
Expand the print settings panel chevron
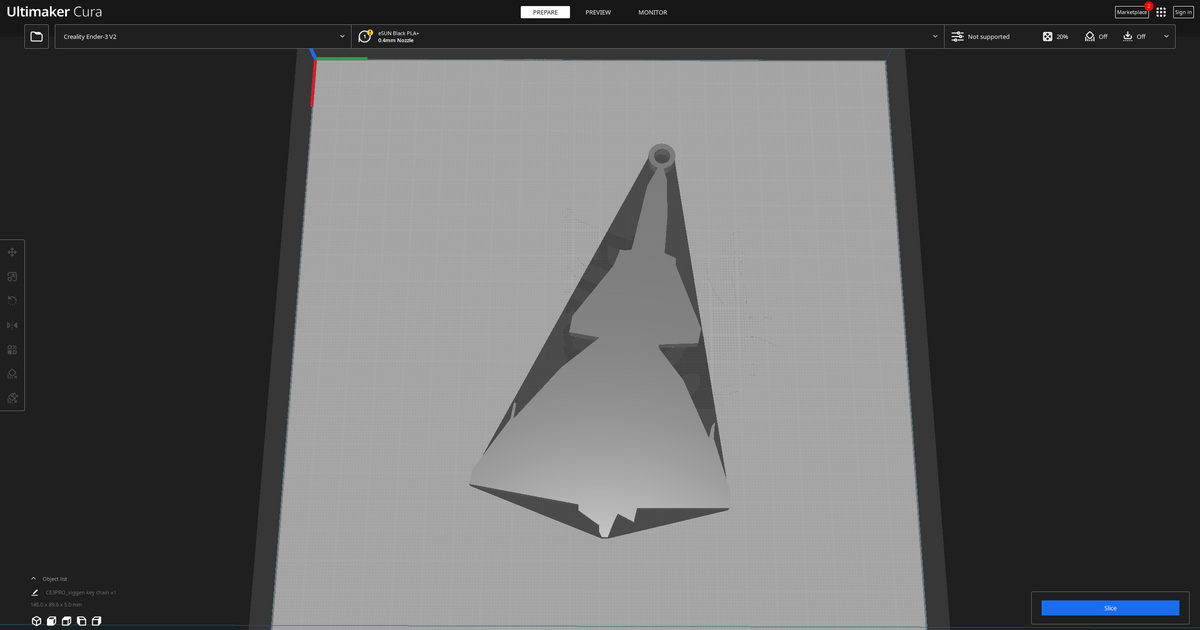coord(1165,36)
